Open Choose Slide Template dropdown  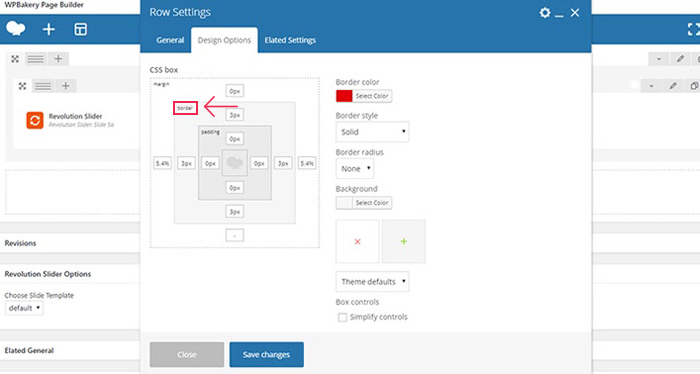[24, 308]
